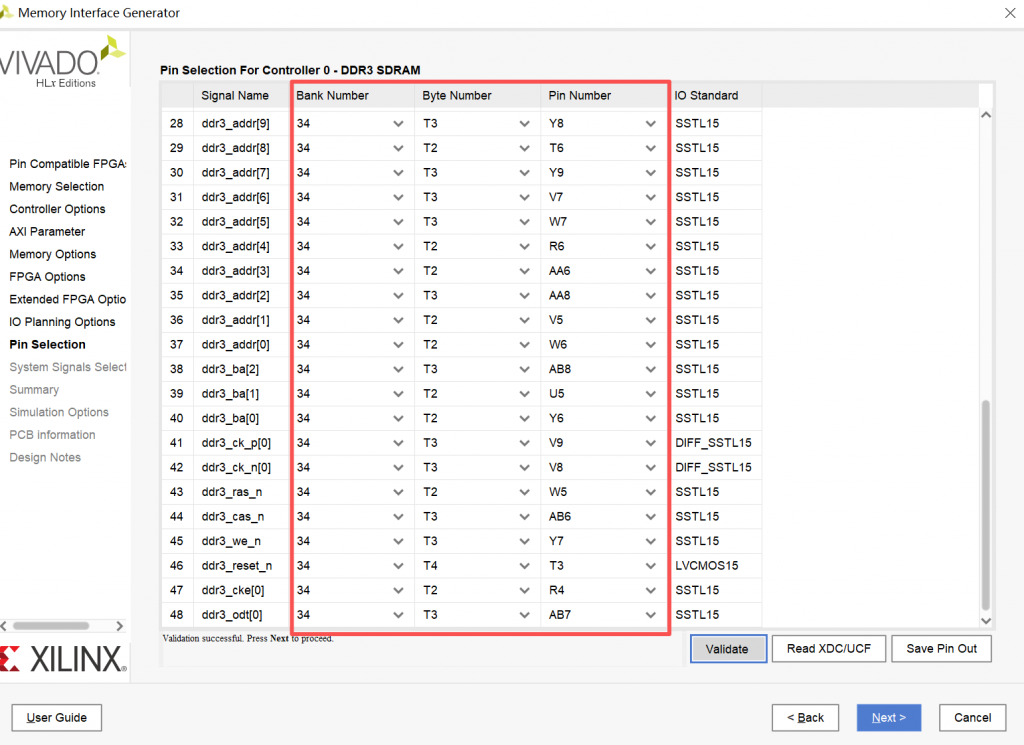The image size is (1024, 745).
Task: Open Byte Number dropdown for ddr3_reset_n
Action: pos(524,566)
